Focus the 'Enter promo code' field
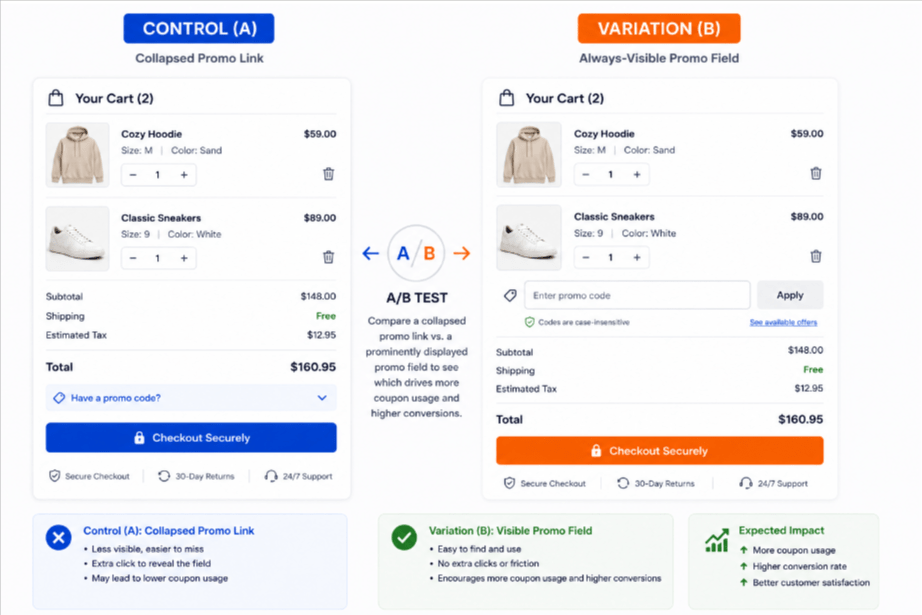The image size is (922, 615). click(x=637, y=295)
